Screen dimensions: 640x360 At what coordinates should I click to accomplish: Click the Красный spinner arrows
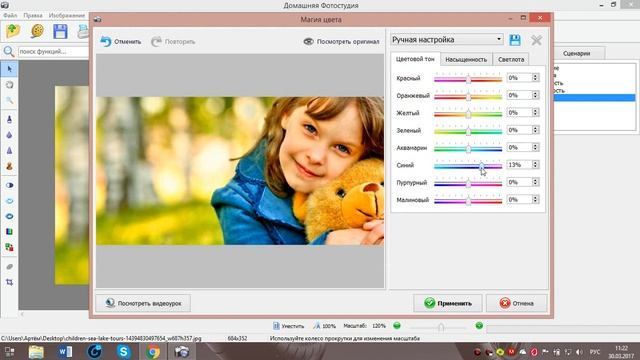tap(535, 78)
